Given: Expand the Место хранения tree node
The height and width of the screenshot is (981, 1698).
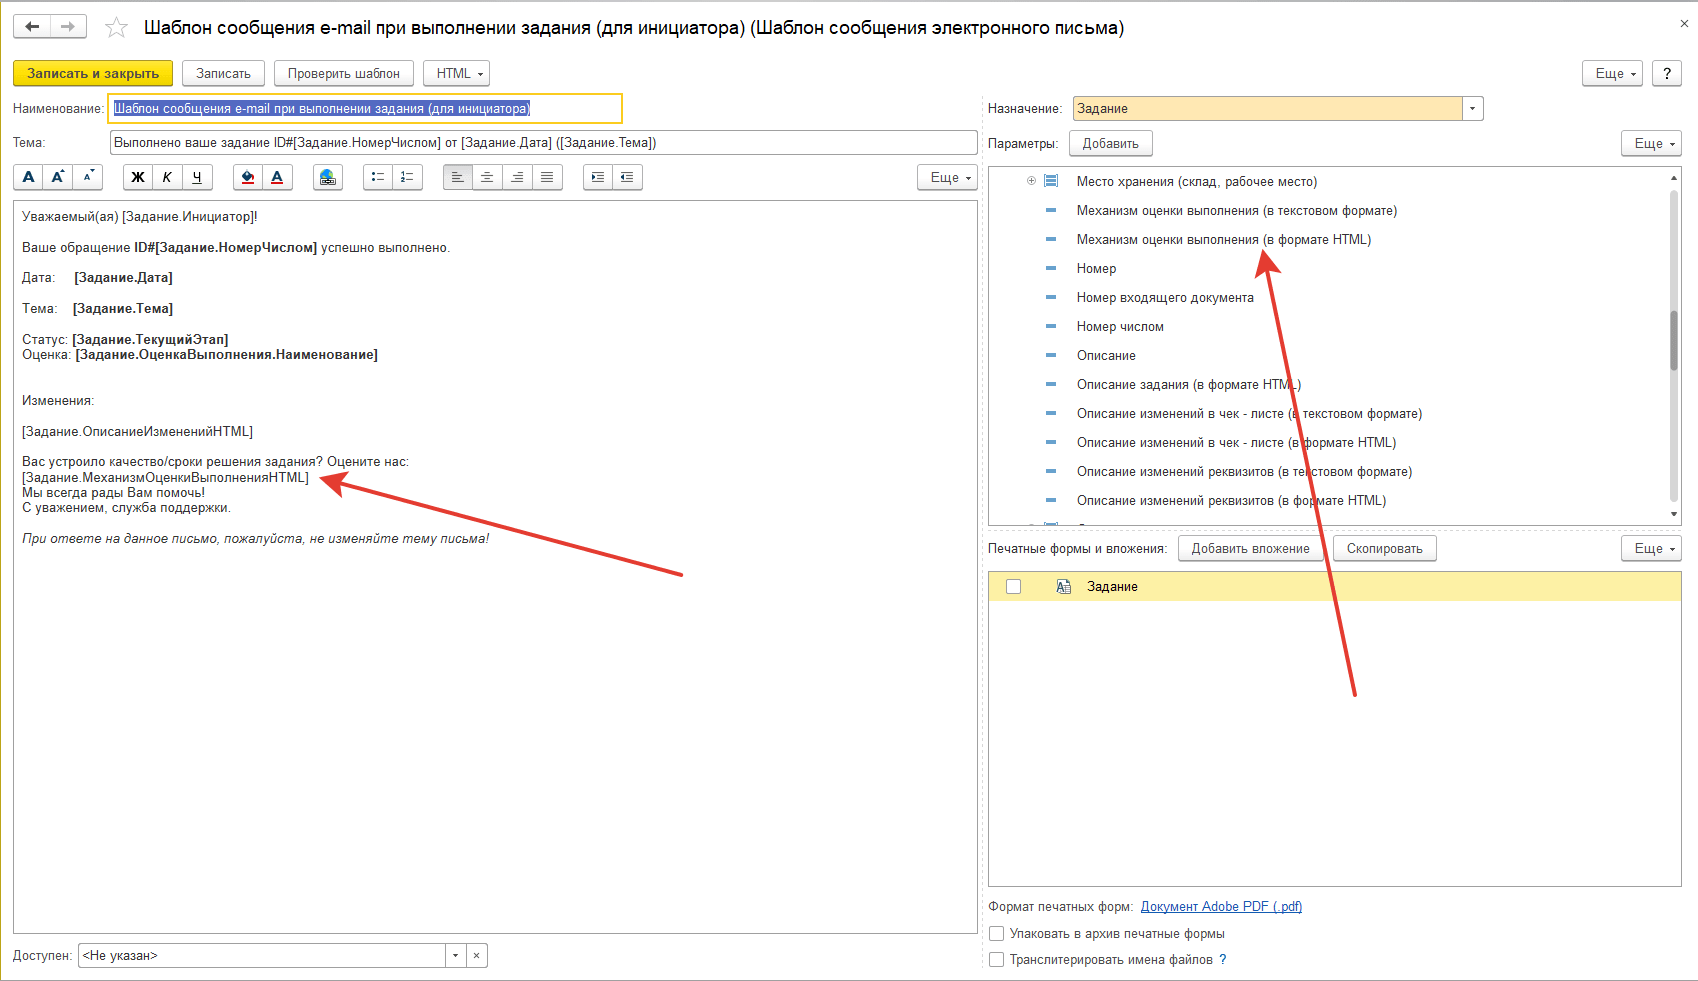Looking at the screenshot, I should point(1031,181).
